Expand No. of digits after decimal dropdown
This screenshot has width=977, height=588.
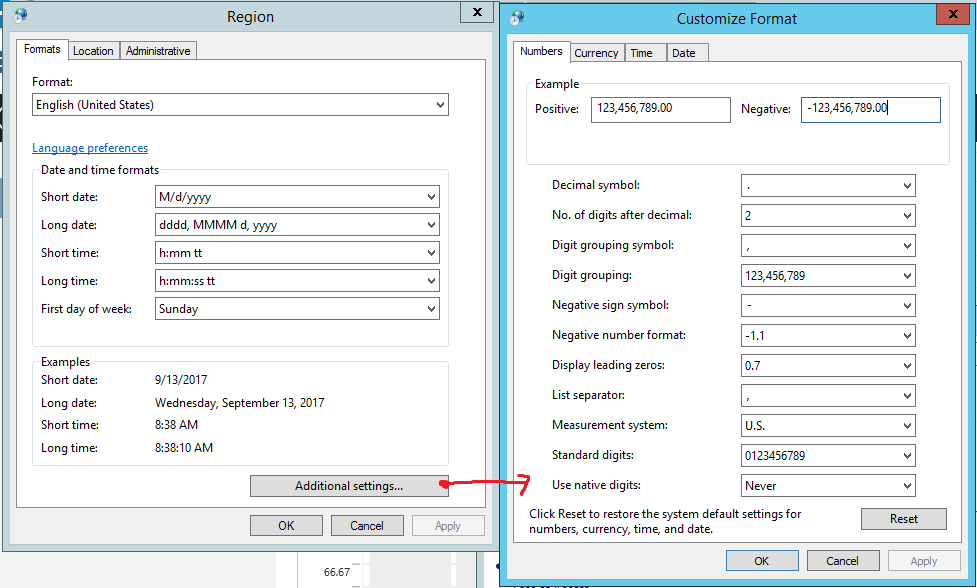coord(828,216)
